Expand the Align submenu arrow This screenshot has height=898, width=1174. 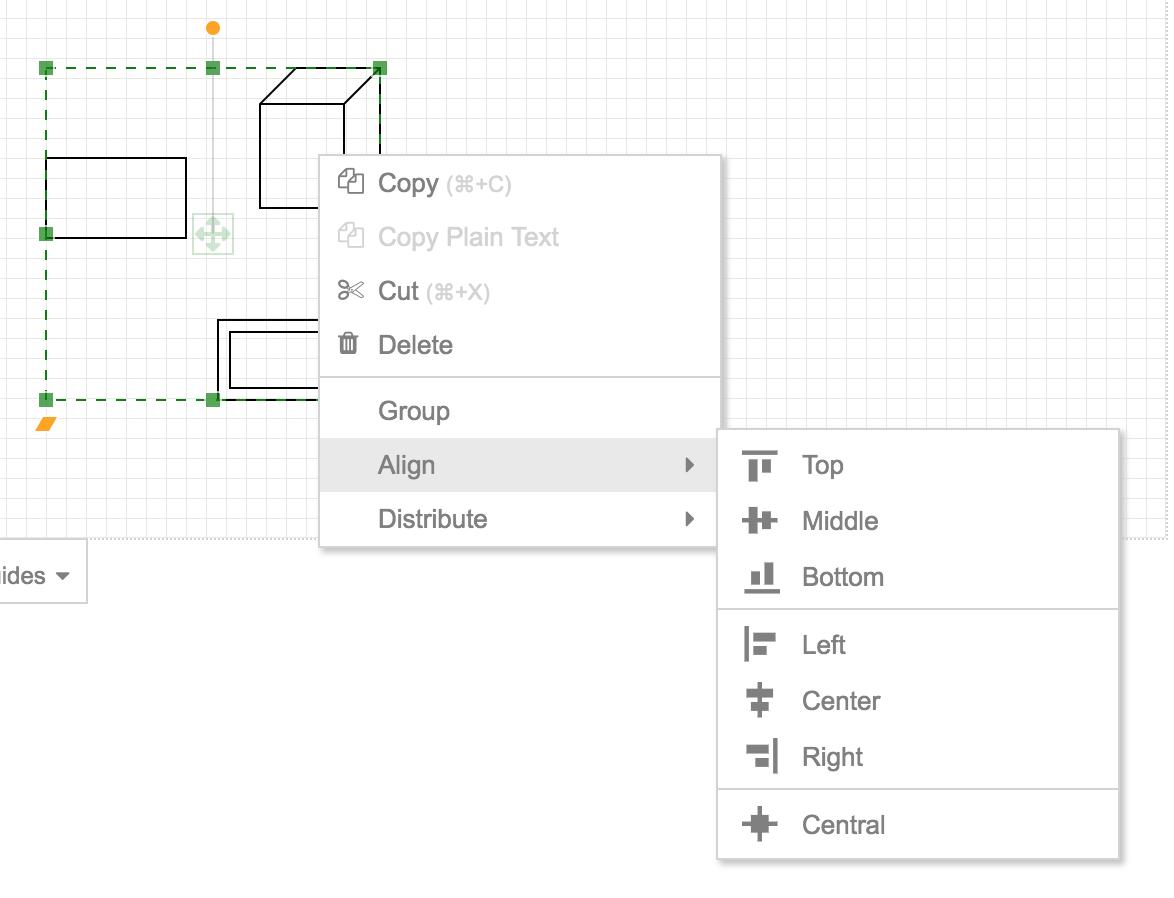[690, 465]
